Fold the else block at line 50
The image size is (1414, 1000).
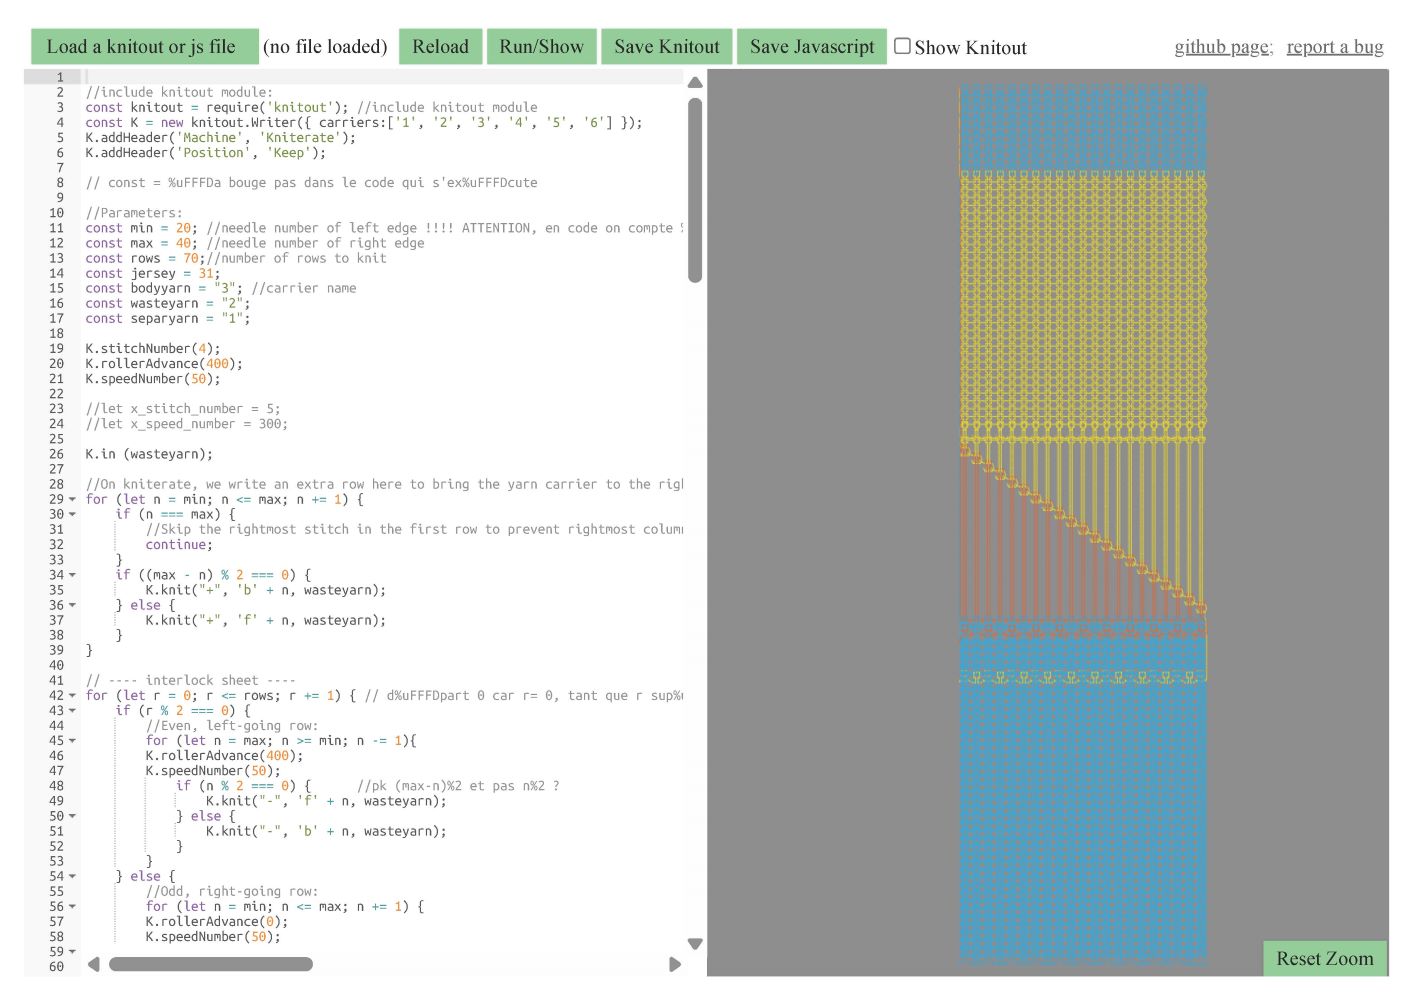[73, 816]
